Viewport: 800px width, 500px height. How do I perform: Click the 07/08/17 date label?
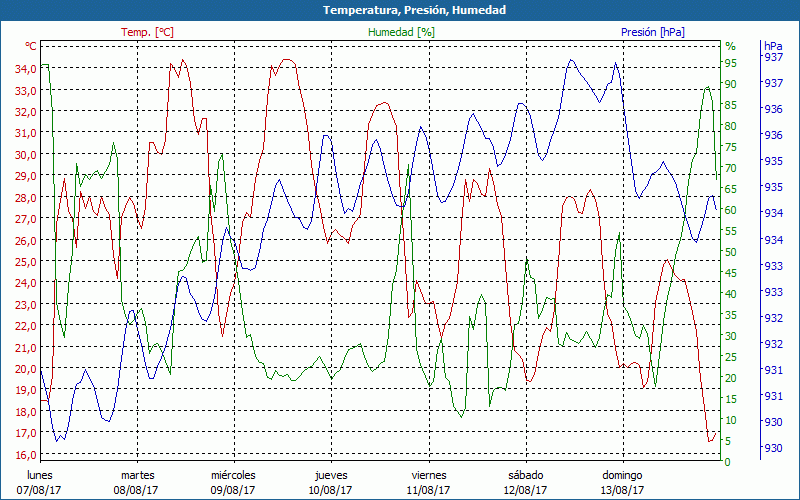[x=40, y=490]
